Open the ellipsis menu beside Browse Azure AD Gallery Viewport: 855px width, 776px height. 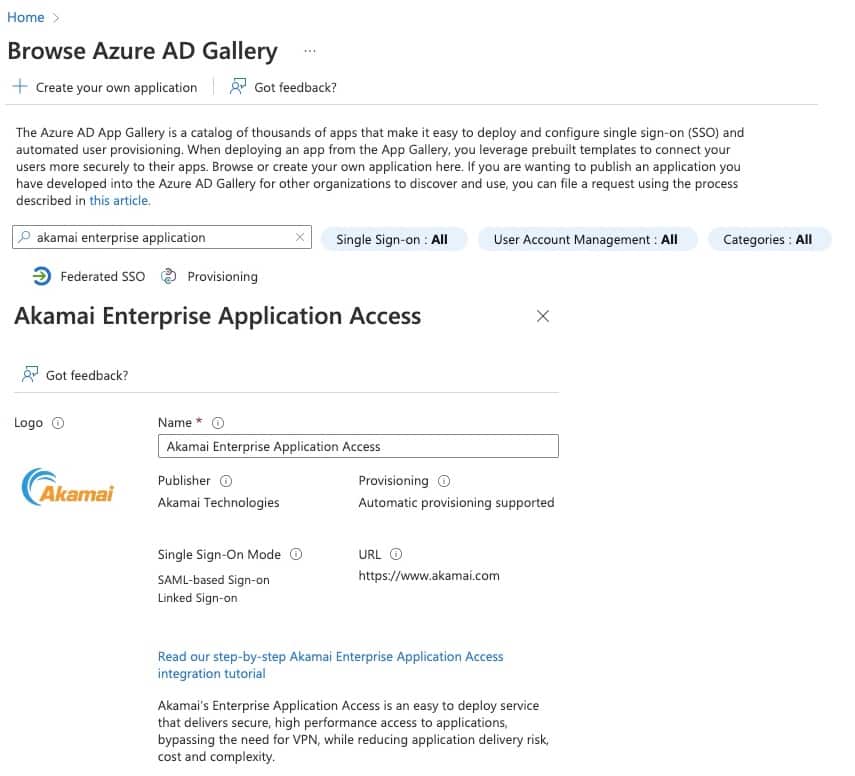click(310, 51)
